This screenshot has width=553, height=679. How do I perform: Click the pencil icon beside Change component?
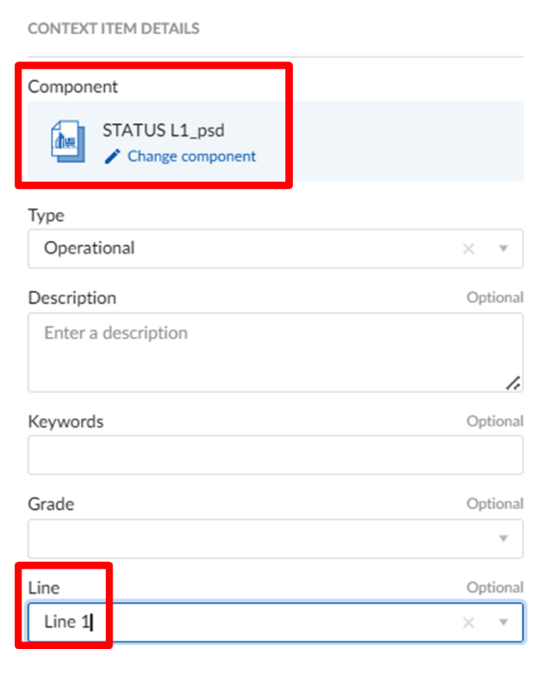[112, 157]
